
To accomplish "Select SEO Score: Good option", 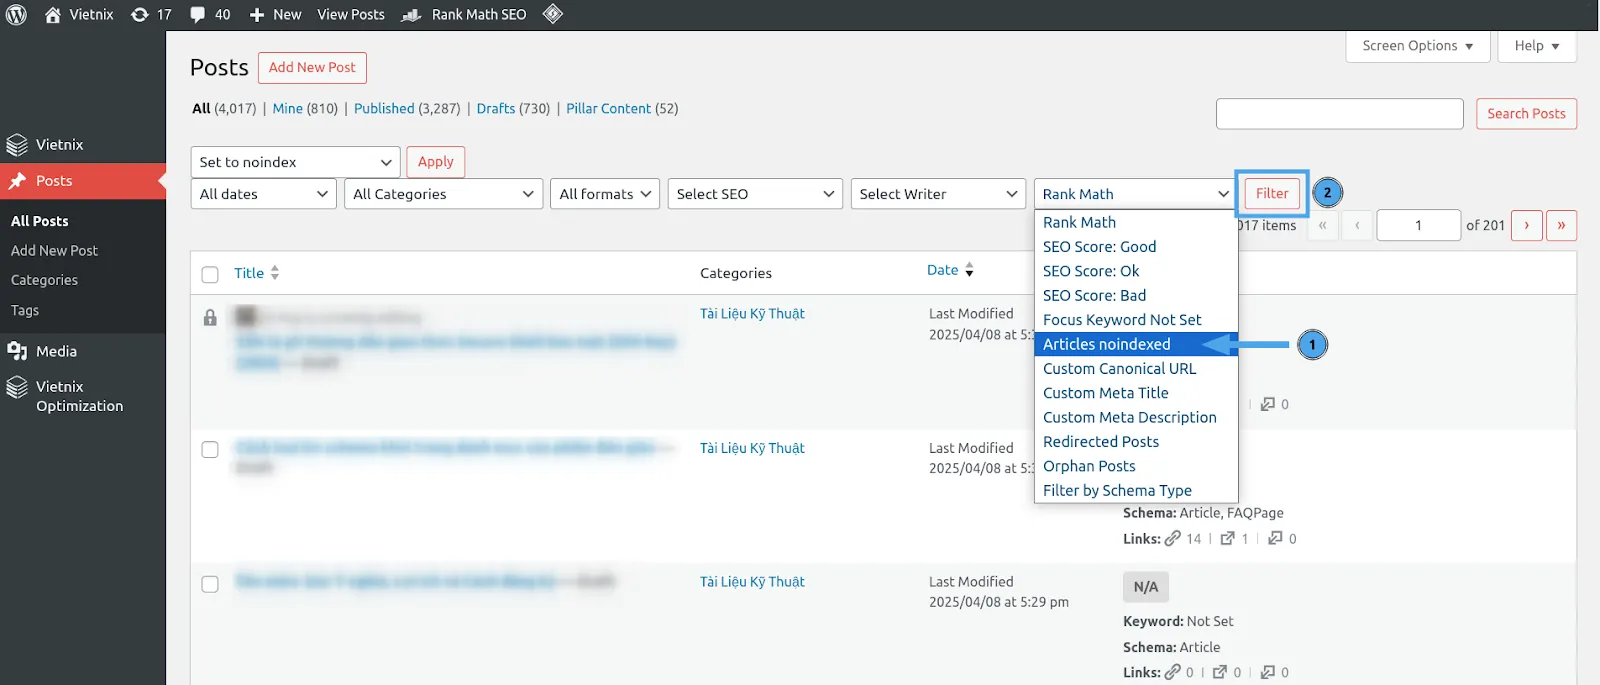I will pos(1136,247).
